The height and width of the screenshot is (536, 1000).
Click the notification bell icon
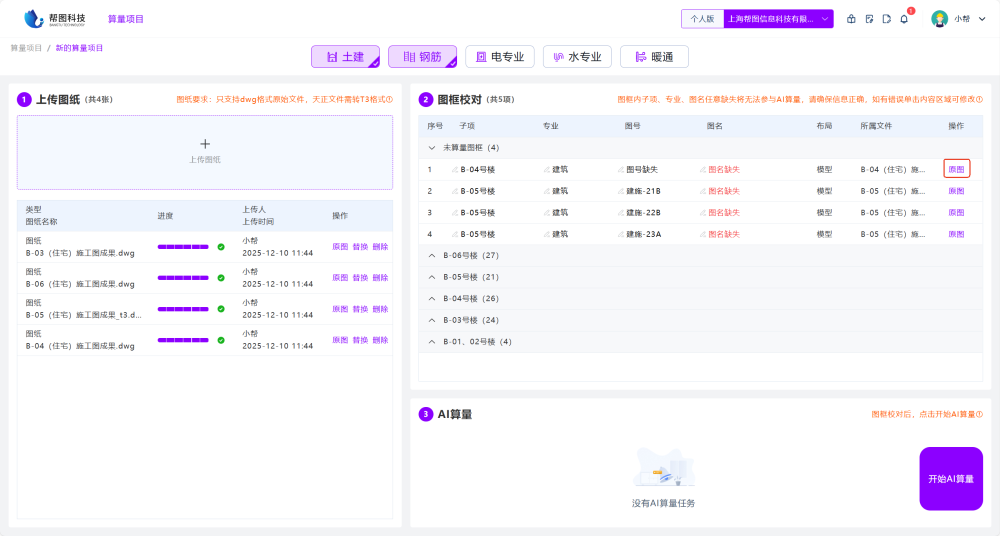point(904,19)
